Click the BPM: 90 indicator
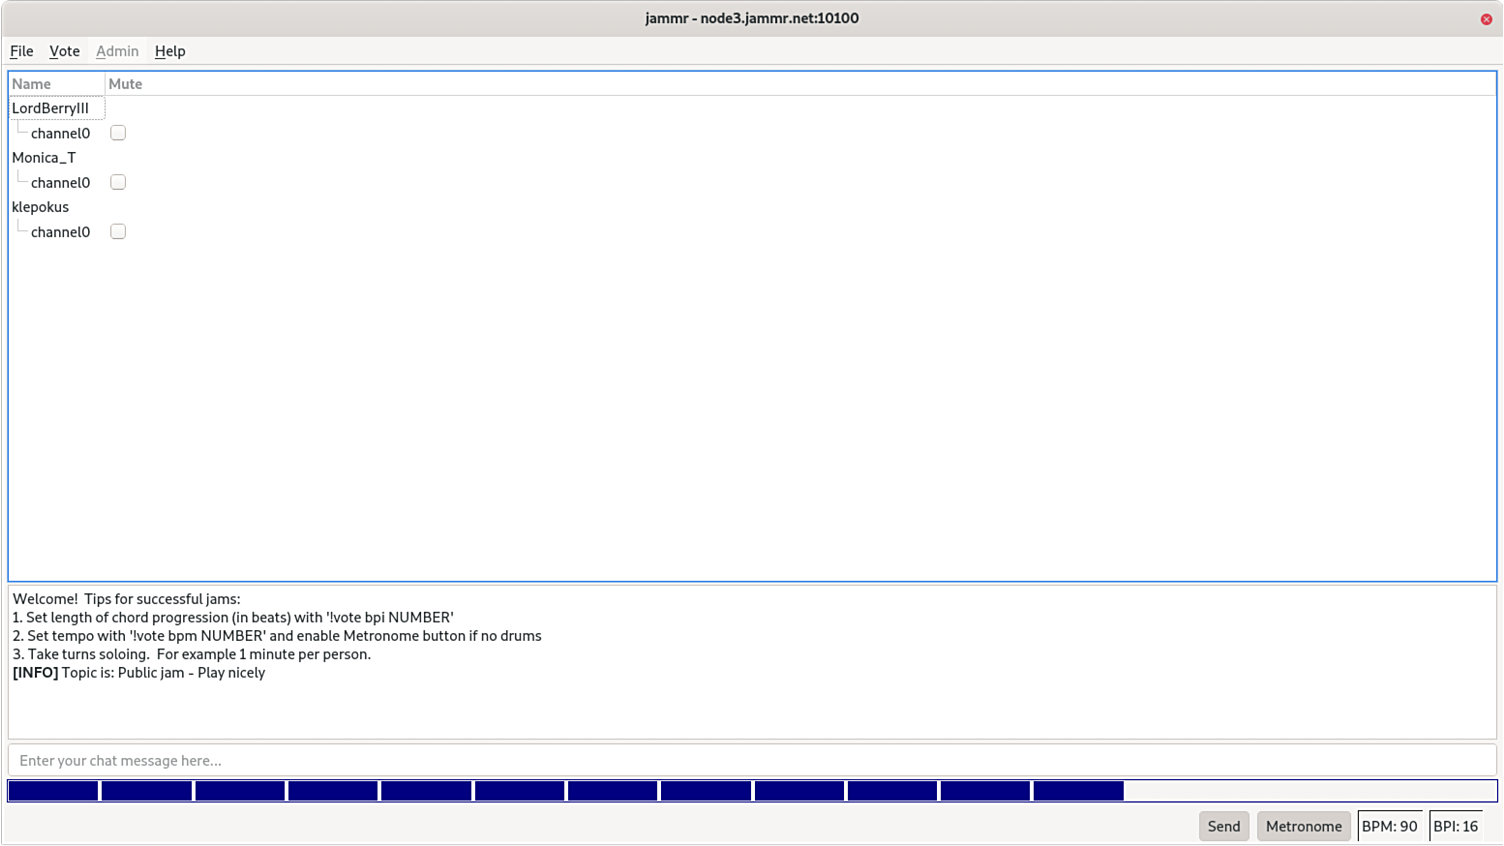 [1391, 826]
